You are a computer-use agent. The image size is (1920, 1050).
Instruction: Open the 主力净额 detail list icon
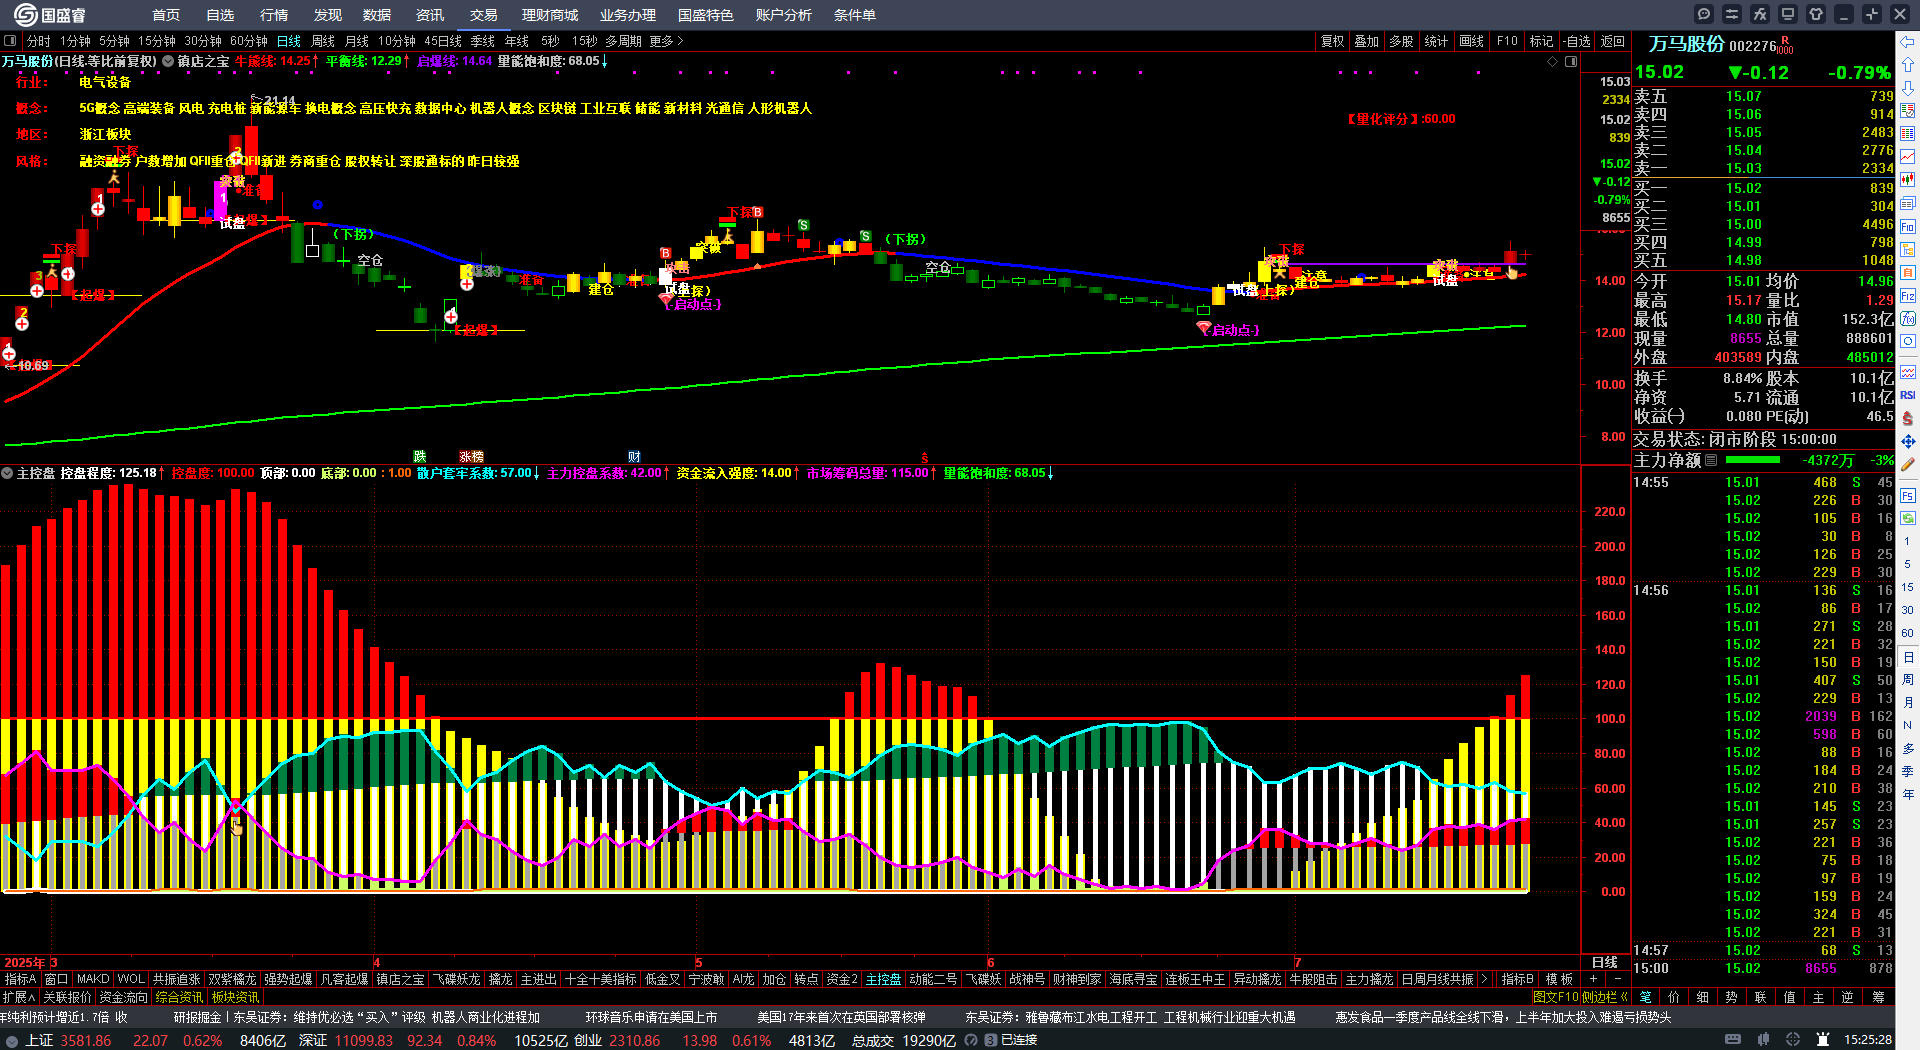click(1711, 460)
